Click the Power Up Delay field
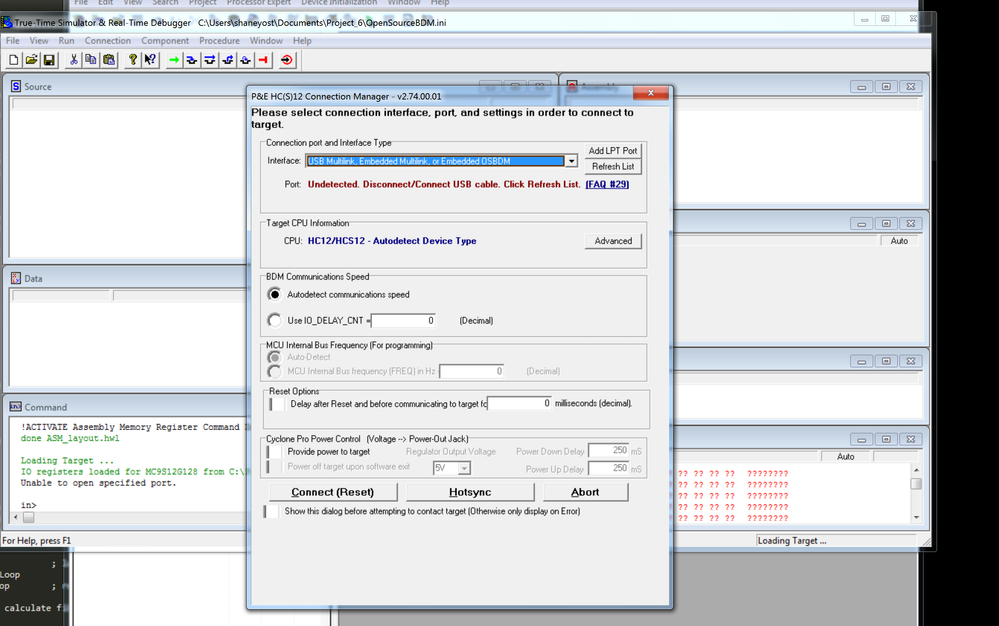The image size is (999, 626). pyautogui.click(x=608, y=469)
